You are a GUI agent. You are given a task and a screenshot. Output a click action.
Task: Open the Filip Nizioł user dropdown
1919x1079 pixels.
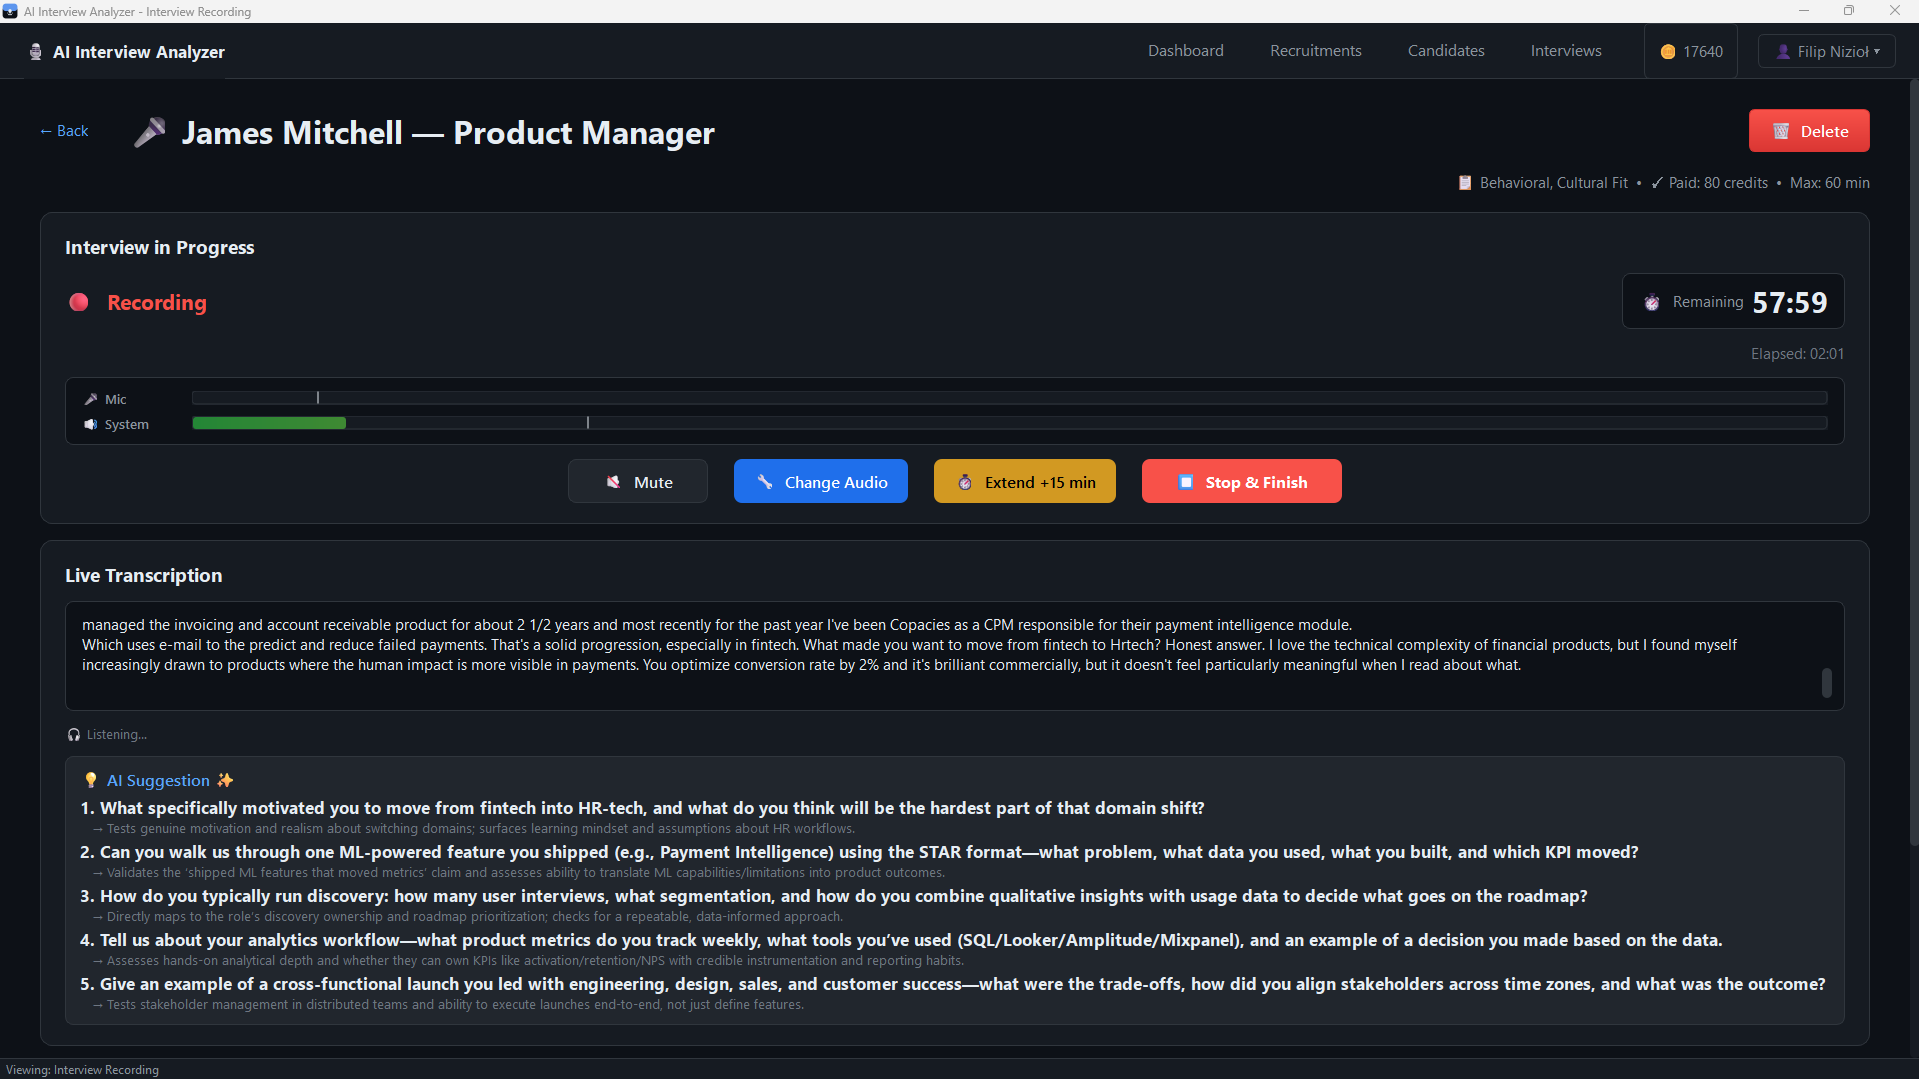(x=1826, y=51)
